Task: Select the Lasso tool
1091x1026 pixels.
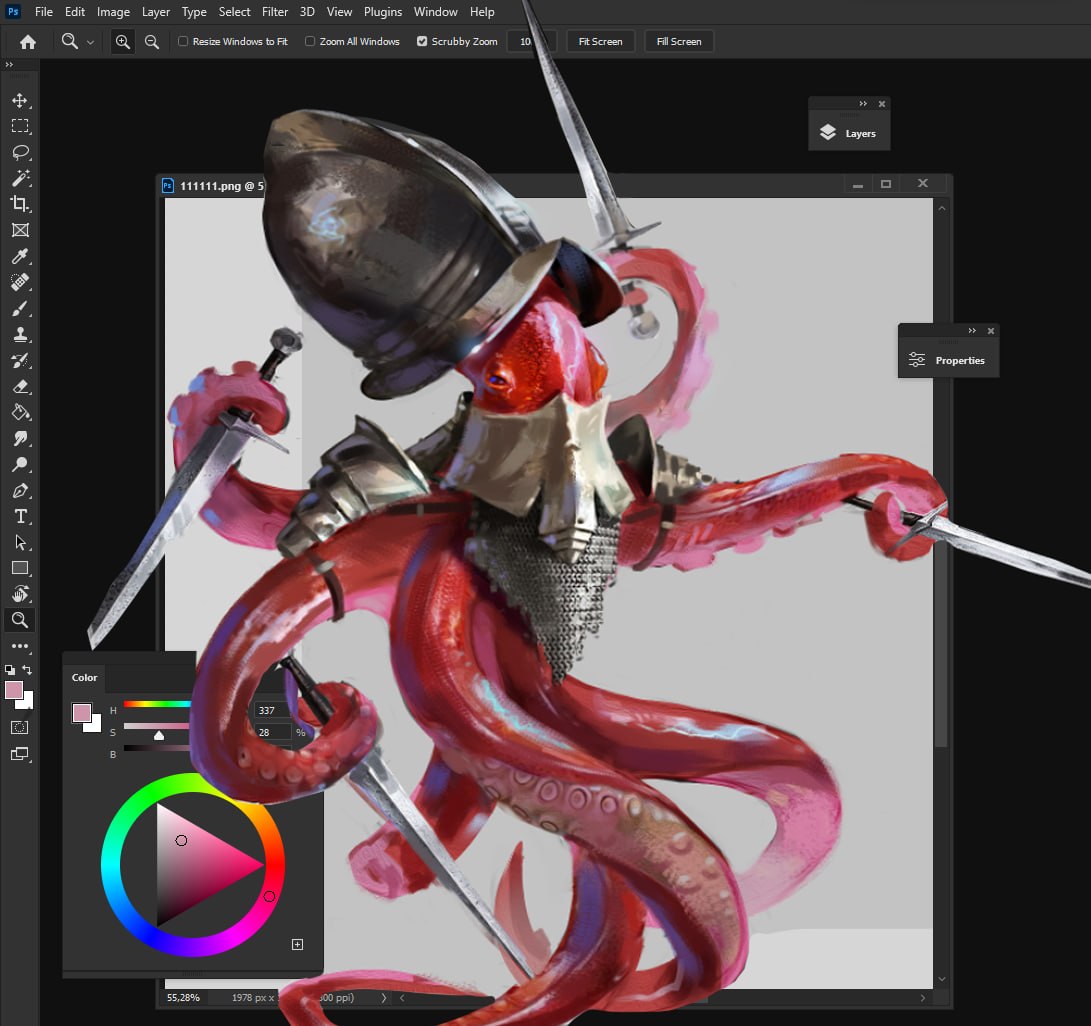Action: pos(19,152)
